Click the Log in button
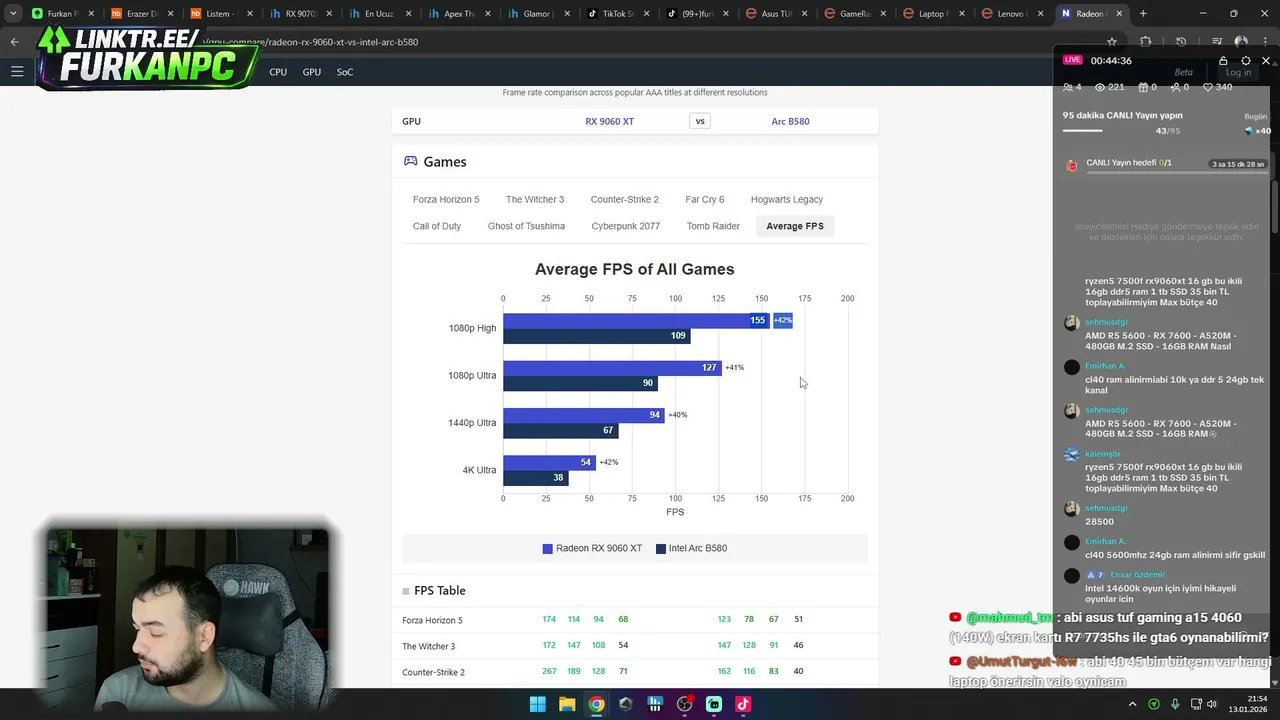Viewport: 1280px width, 720px height. tap(1238, 72)
